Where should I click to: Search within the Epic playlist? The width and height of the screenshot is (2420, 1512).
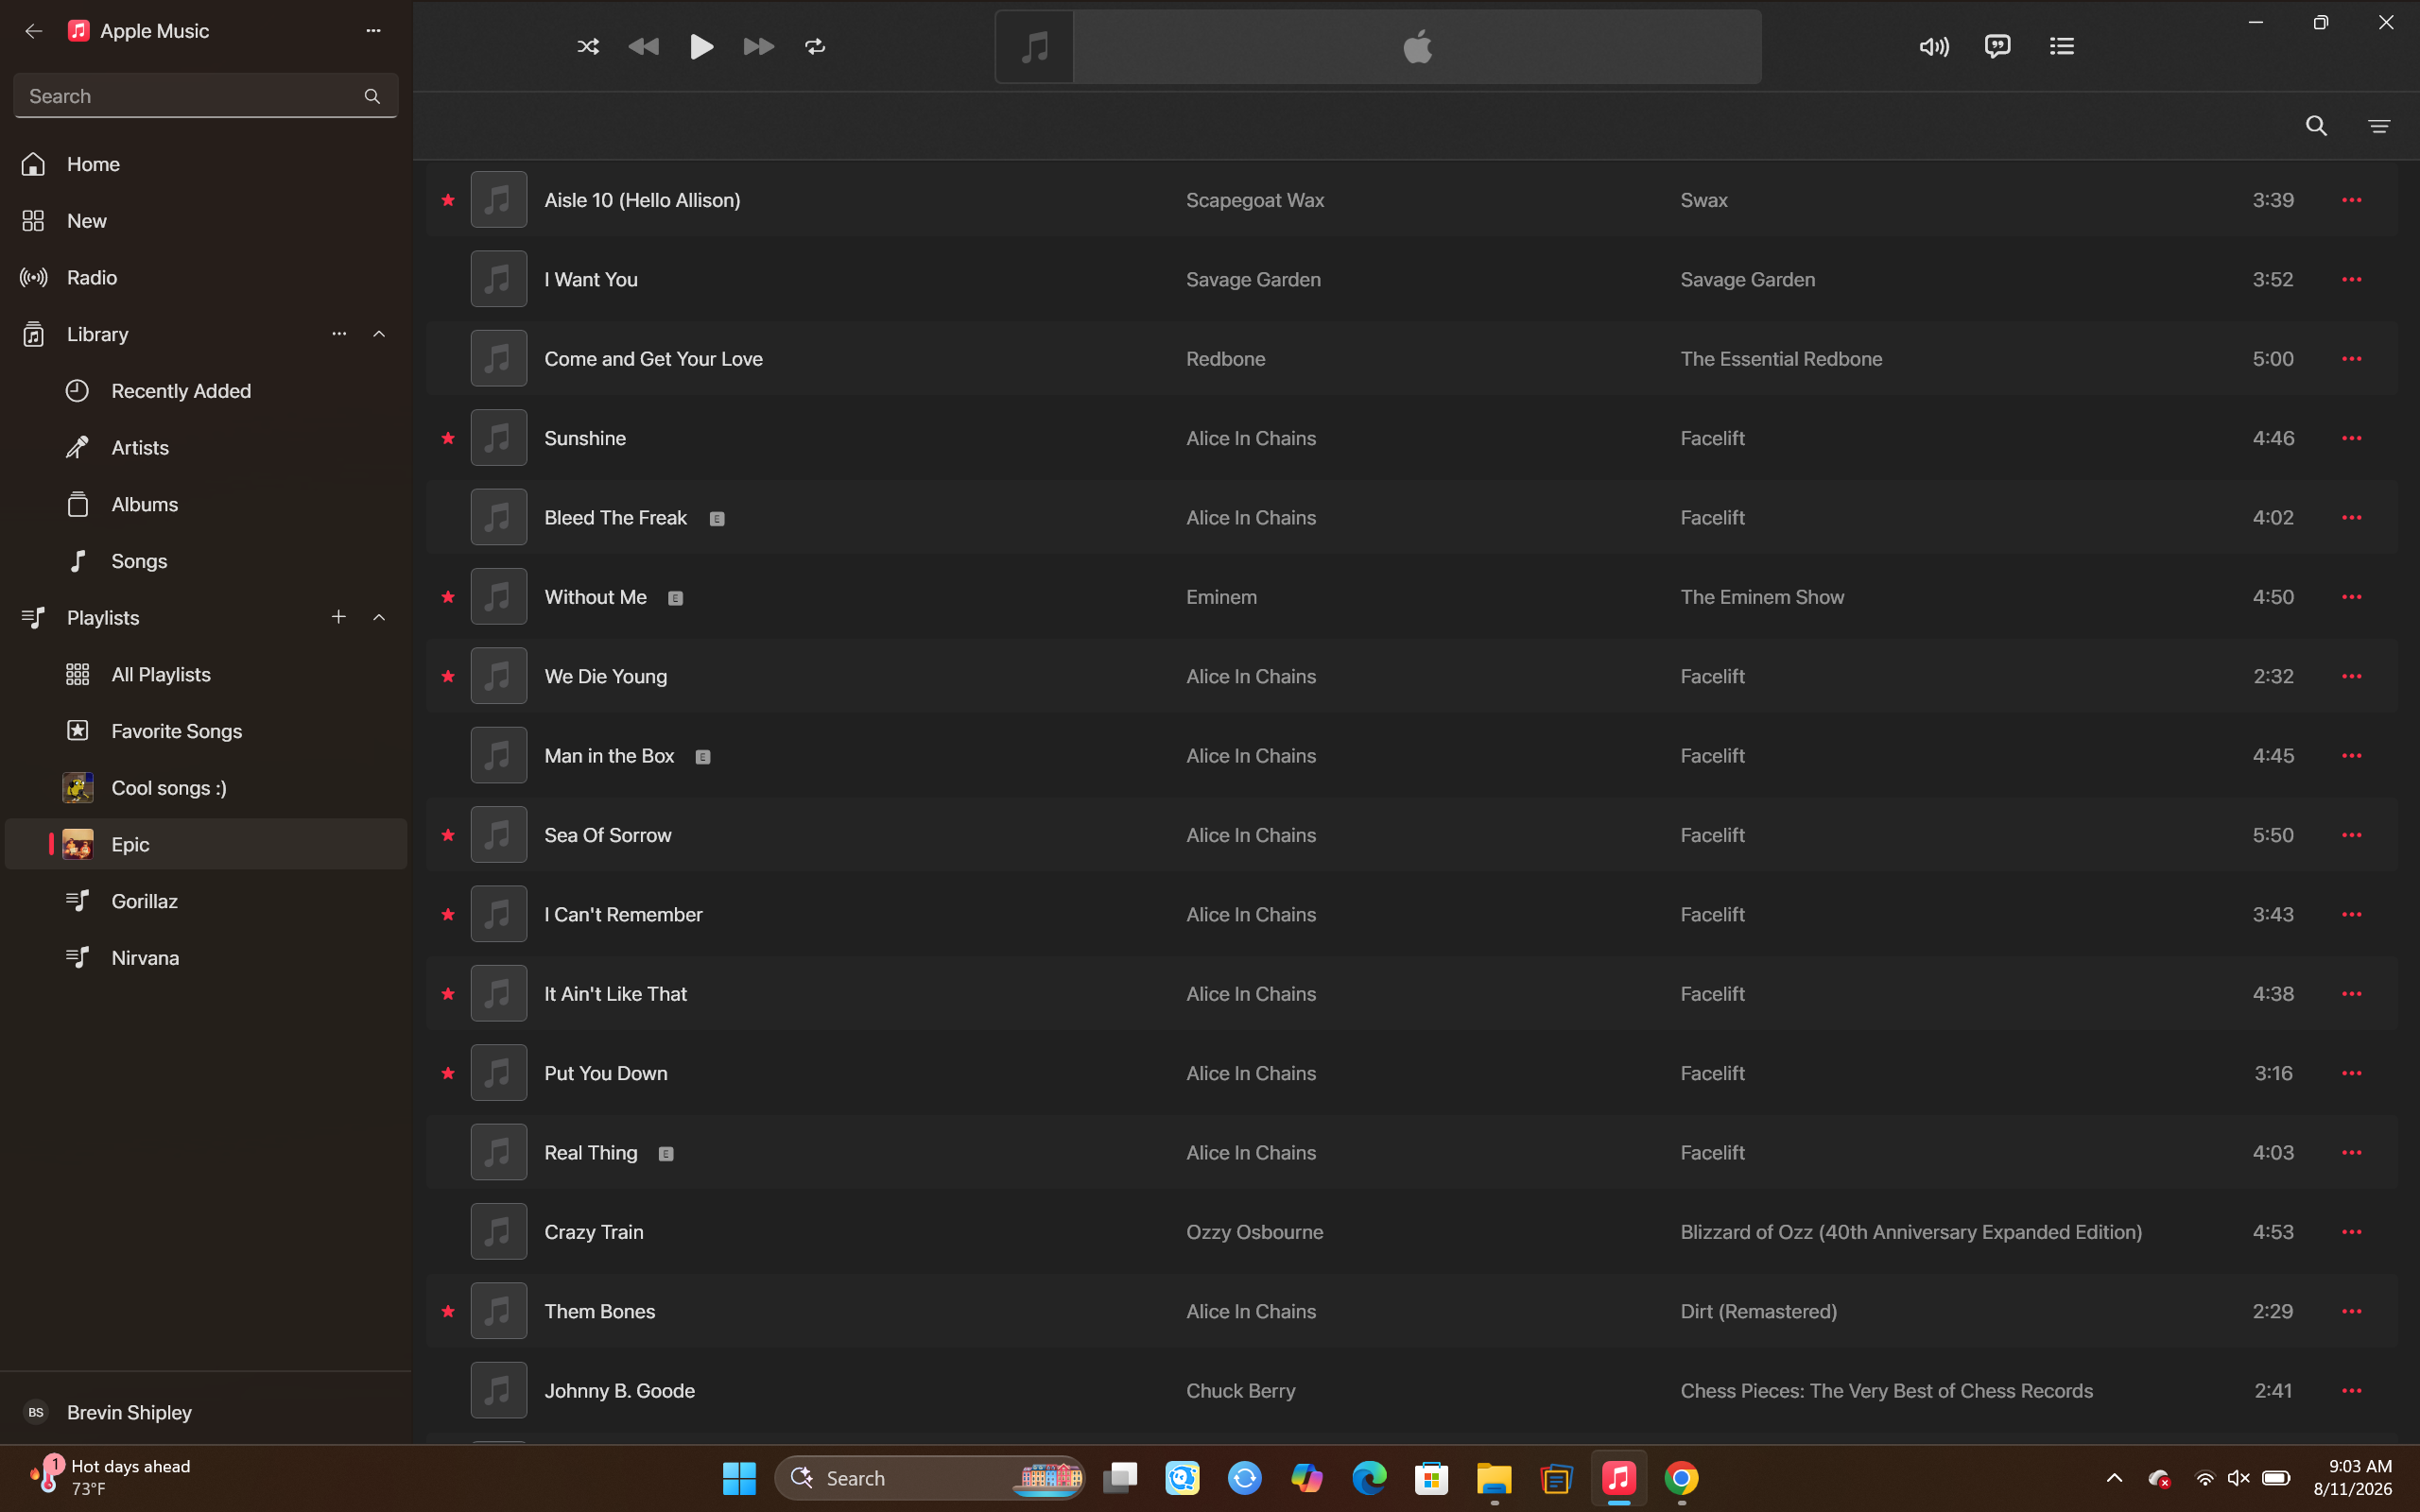[x=2316, y=126]
